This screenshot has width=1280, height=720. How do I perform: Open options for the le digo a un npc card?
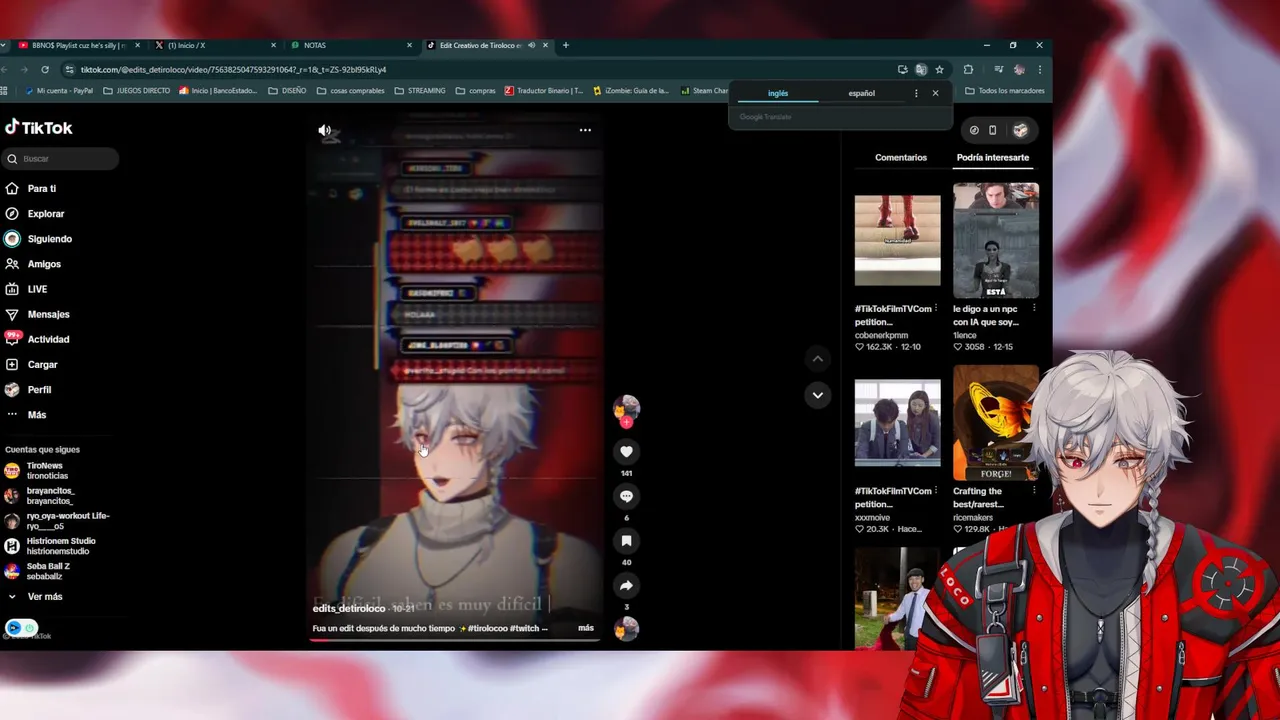[x=1034, y=309]
